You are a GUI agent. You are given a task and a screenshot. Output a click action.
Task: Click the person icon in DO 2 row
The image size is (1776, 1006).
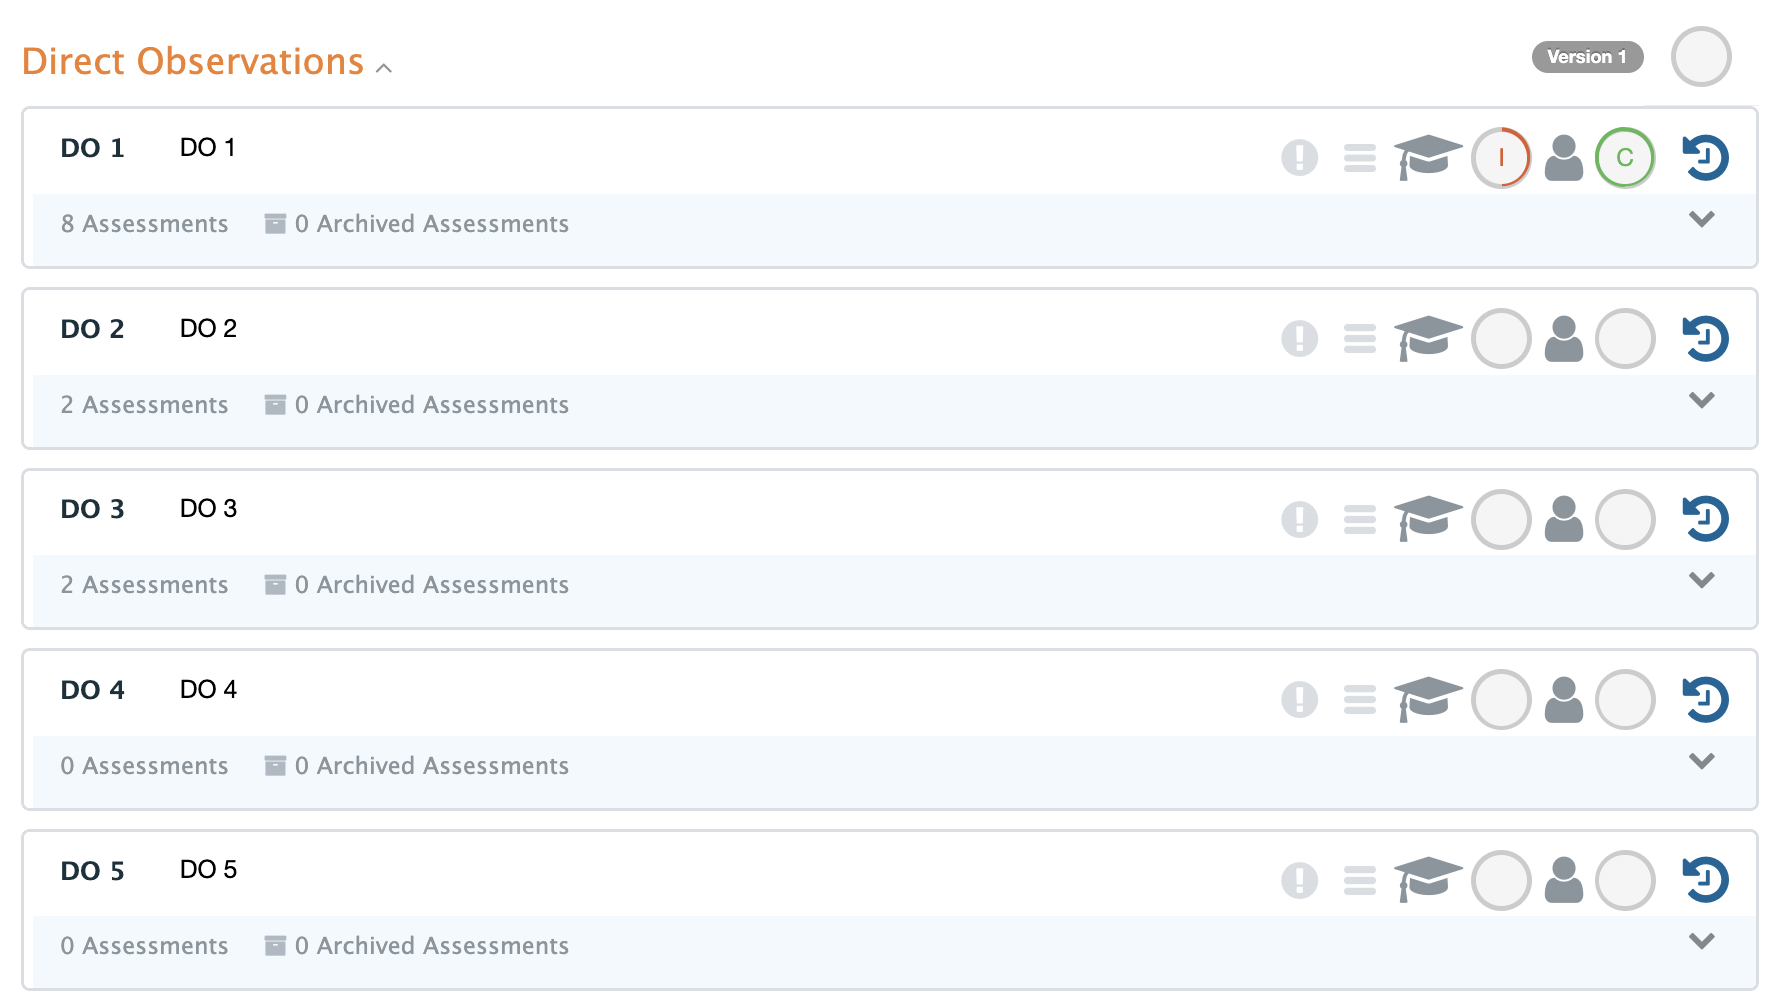point(1563,339)
